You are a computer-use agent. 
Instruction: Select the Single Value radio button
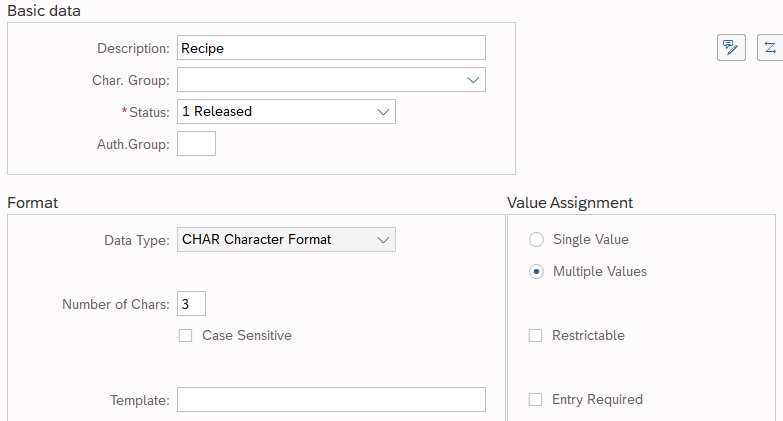point(536,240)
